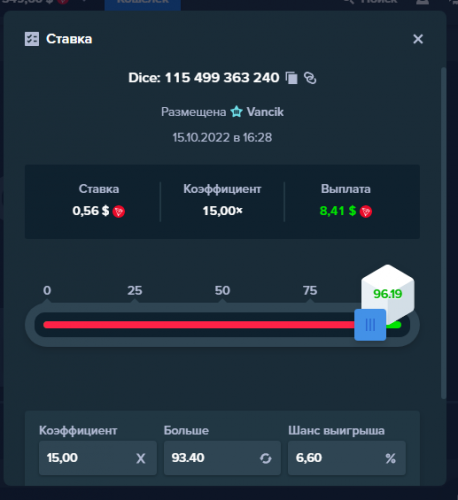Toggle the swap icon in Больше field
This screenshot has width=458, height=500.
[x=266, y=458]
